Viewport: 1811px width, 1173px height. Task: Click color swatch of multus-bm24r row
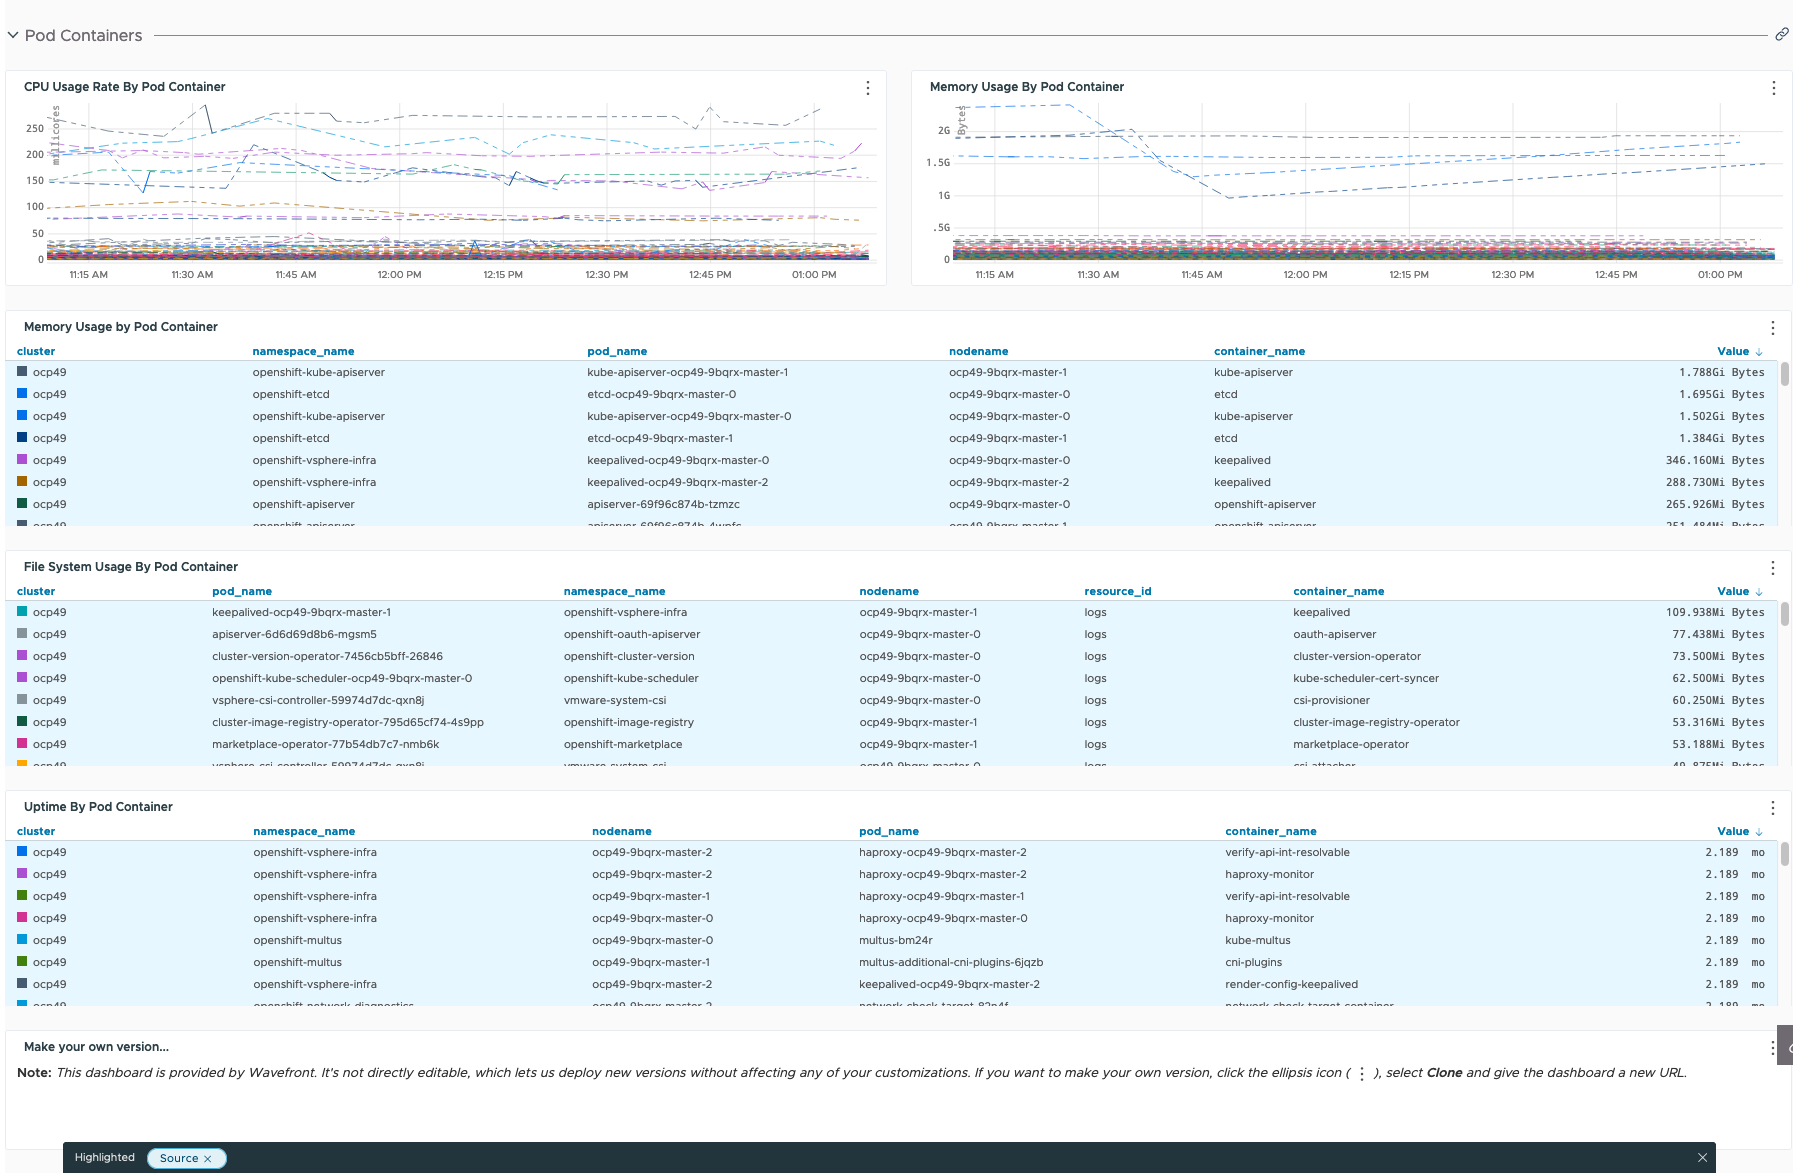tap(22, 940)
